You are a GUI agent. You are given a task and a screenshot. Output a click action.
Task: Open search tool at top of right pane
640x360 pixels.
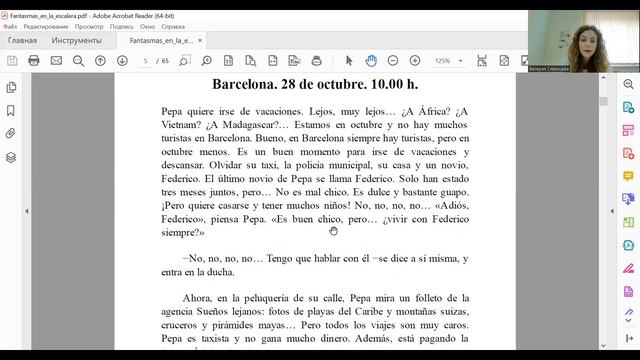628,84
